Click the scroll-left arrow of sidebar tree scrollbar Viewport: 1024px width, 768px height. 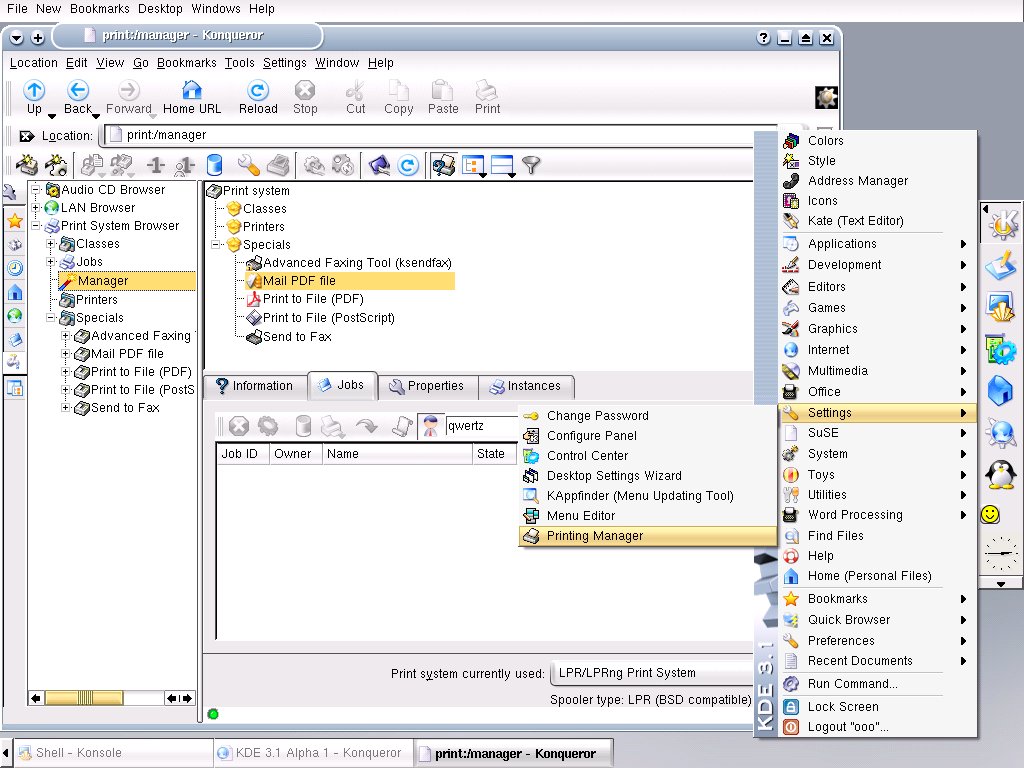pyautogui.click(x=36, y=698)
